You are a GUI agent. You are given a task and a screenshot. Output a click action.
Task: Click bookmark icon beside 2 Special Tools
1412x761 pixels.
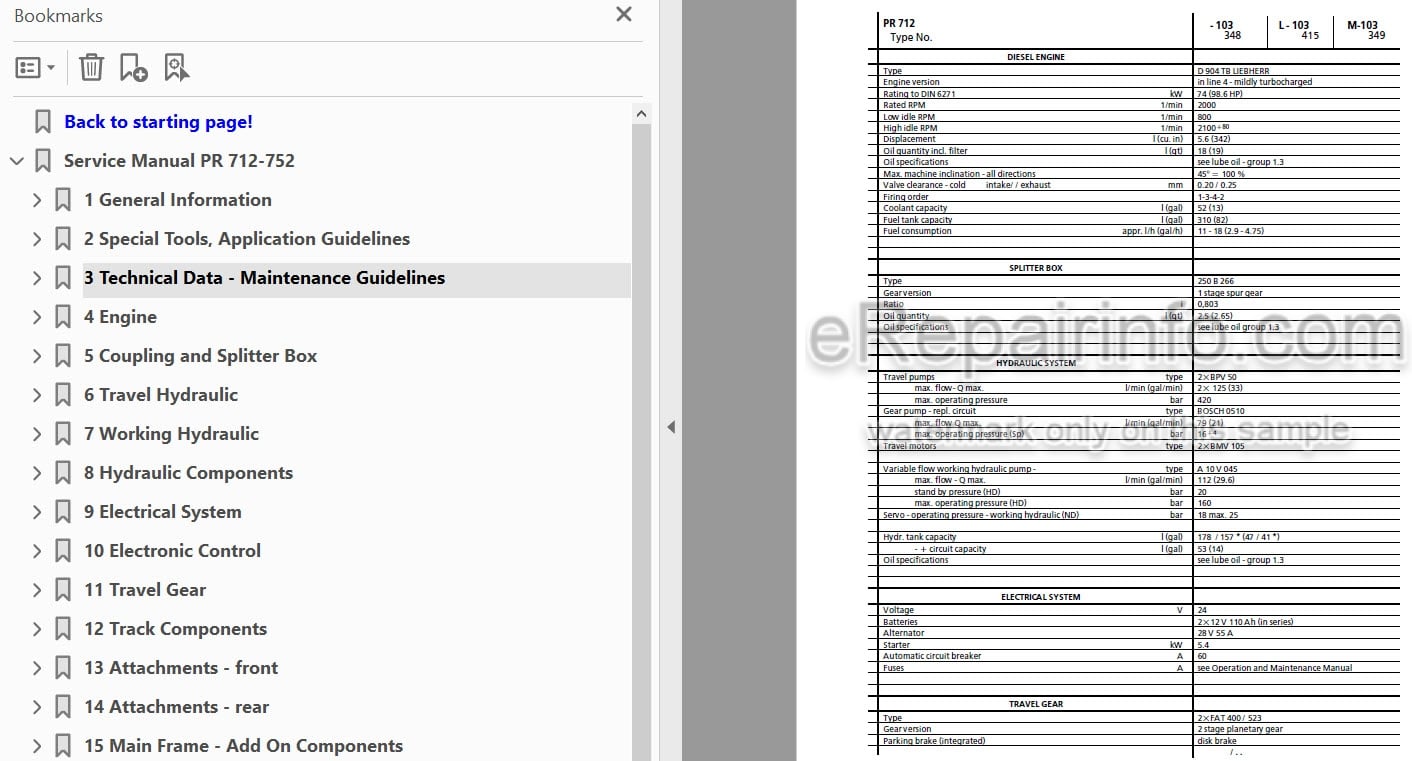[x=63, y=239]
